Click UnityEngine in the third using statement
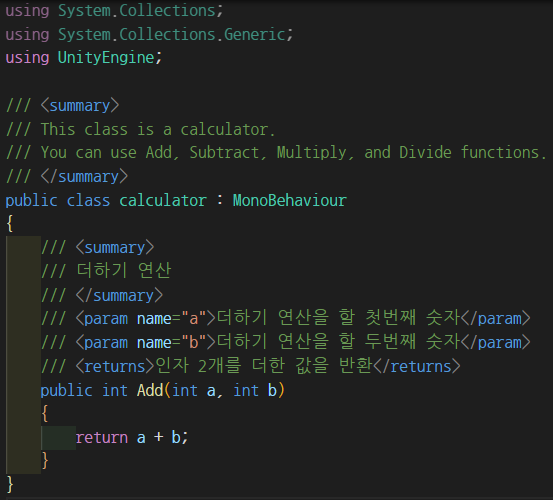The width and height of the screenshot is (553, 500). [x=106, y=58]
